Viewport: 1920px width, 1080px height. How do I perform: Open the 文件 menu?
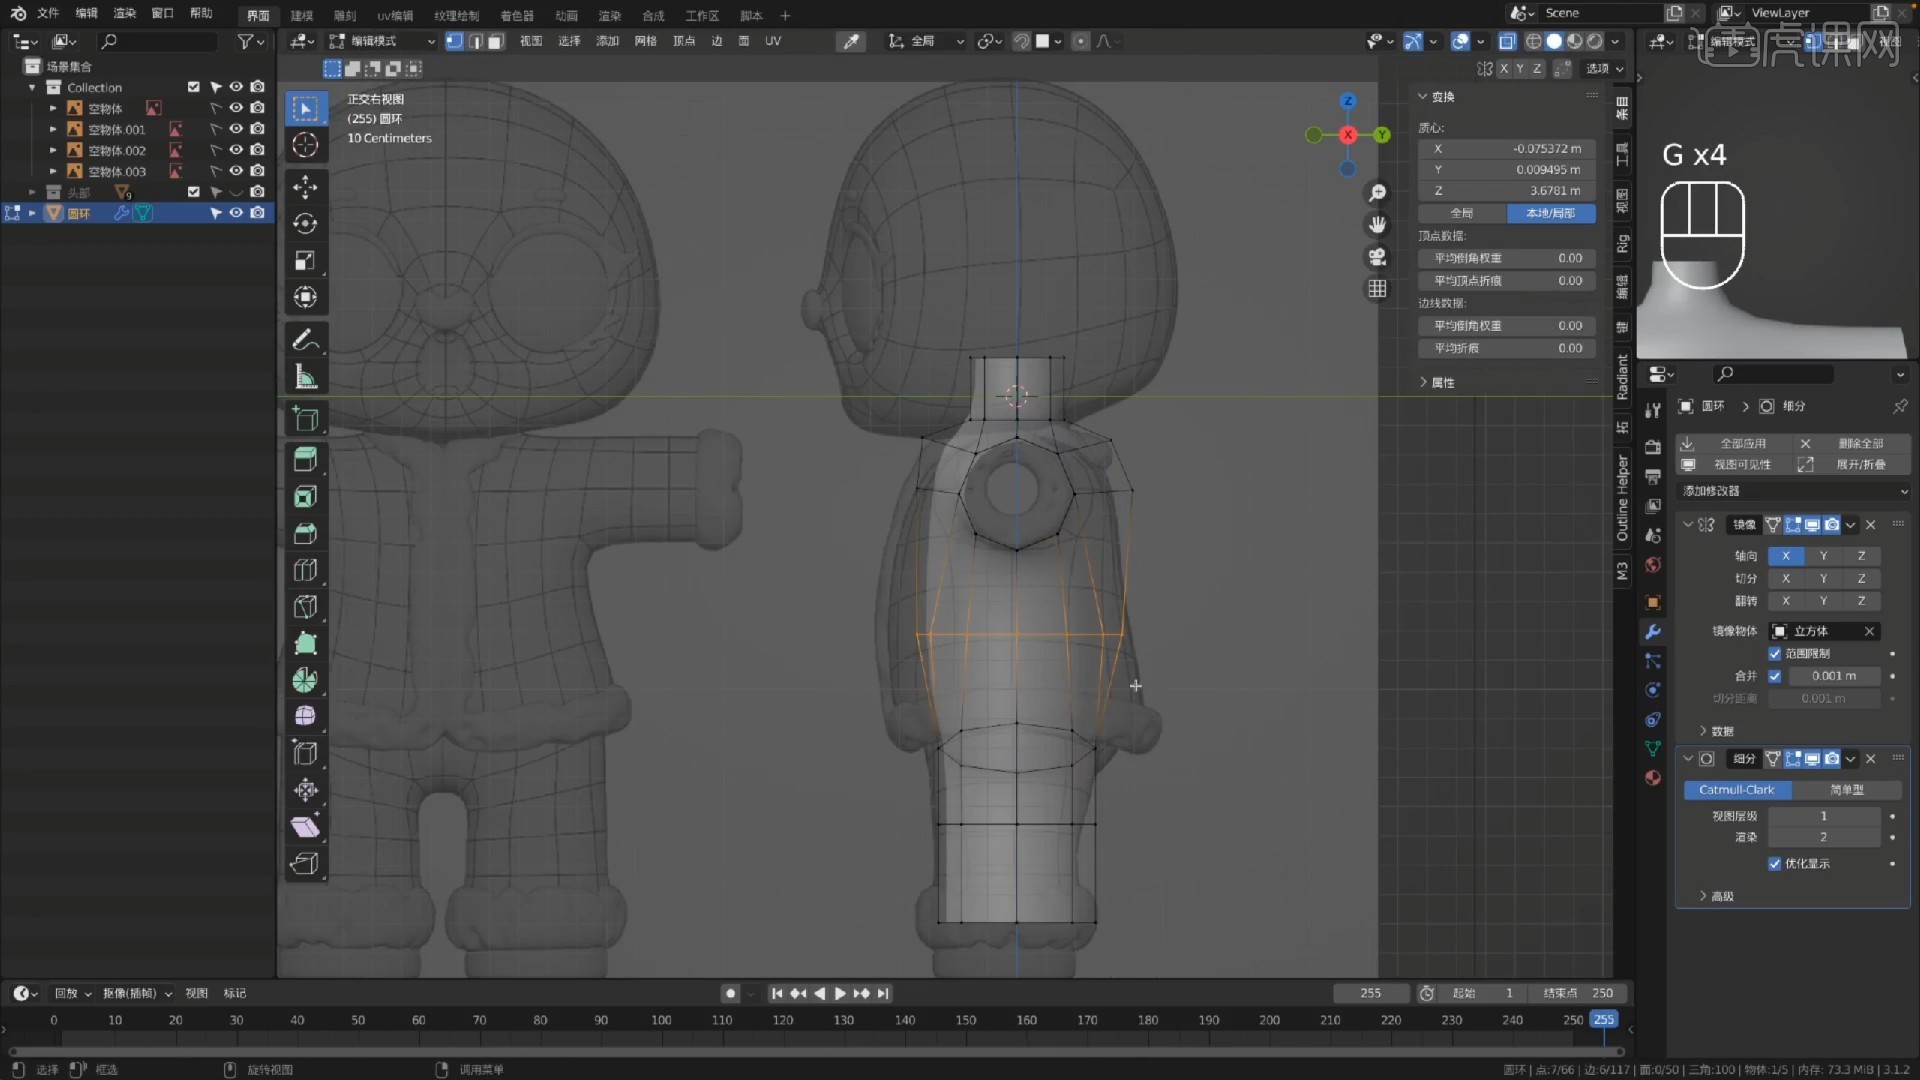(x=48, y=14)
